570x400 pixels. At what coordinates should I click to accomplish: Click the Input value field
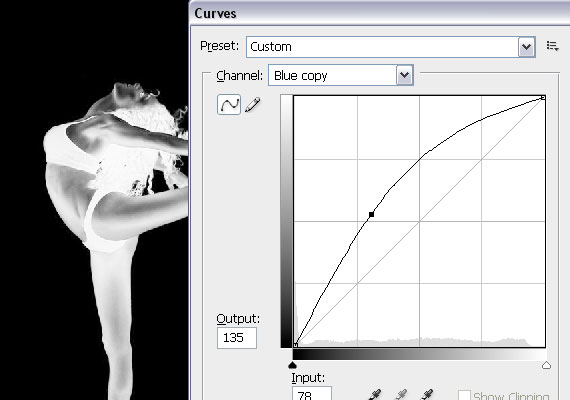coord(312,393)
